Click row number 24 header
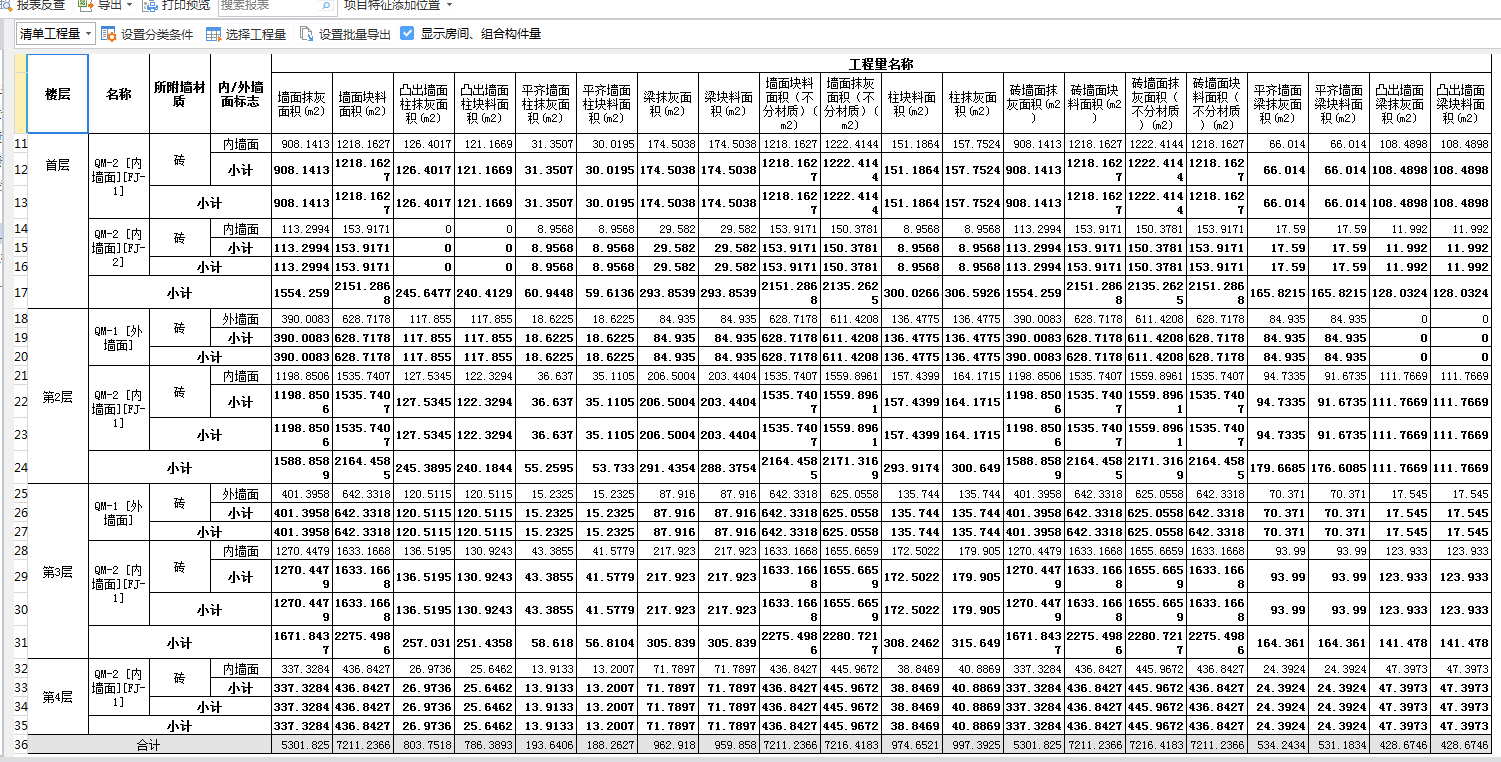This screenshot has width=1501, height=762. point(20,467)
